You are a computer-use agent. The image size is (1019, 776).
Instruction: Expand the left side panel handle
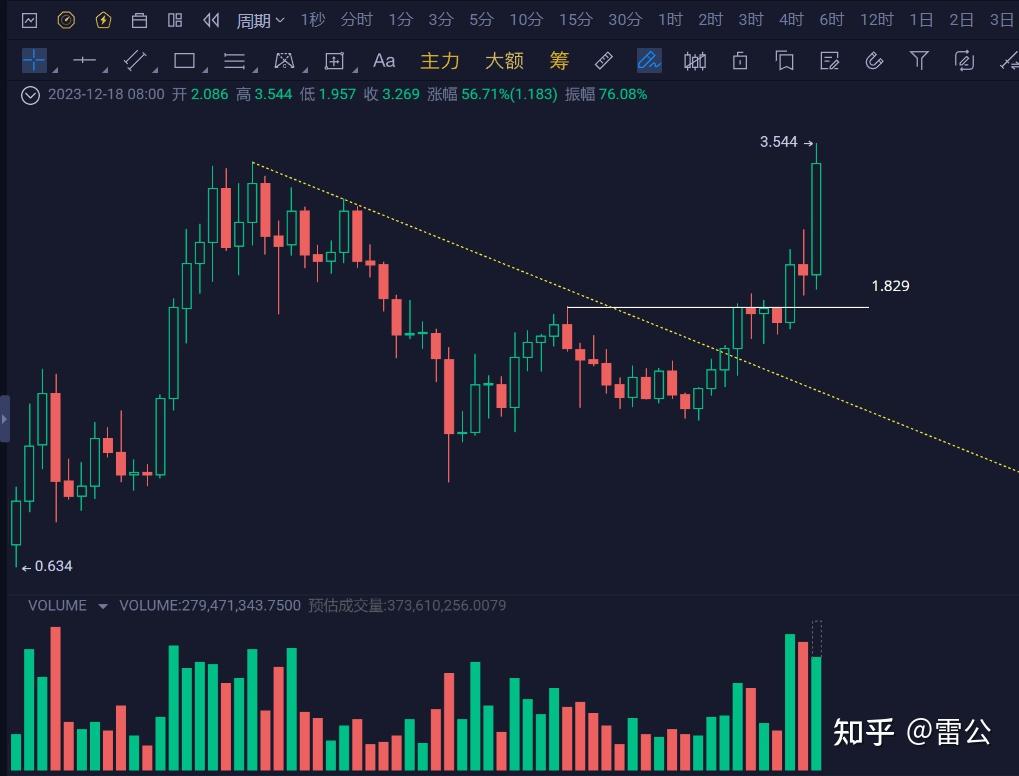(x=5, y=419)
